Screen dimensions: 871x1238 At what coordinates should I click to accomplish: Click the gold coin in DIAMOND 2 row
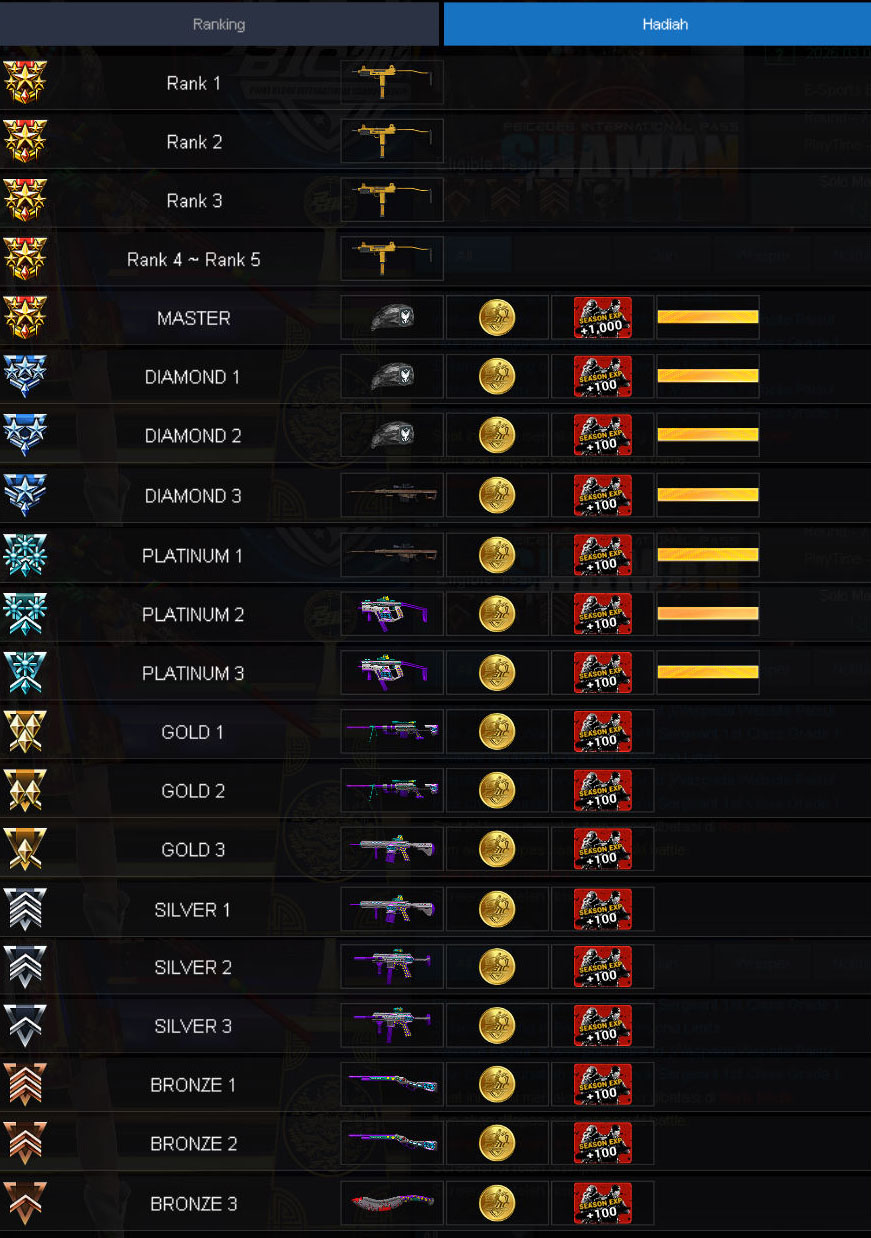(497, 436)
